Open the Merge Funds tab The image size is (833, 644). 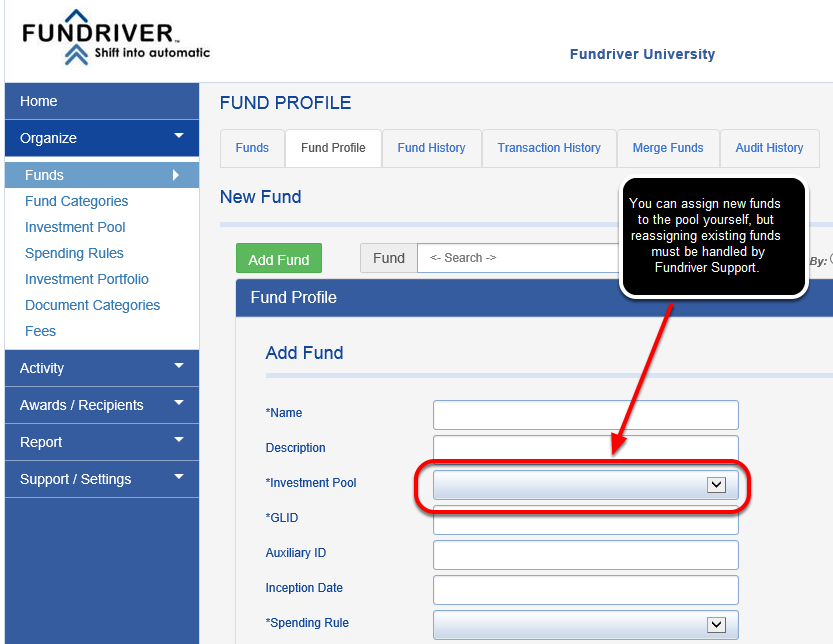(668, 148)
